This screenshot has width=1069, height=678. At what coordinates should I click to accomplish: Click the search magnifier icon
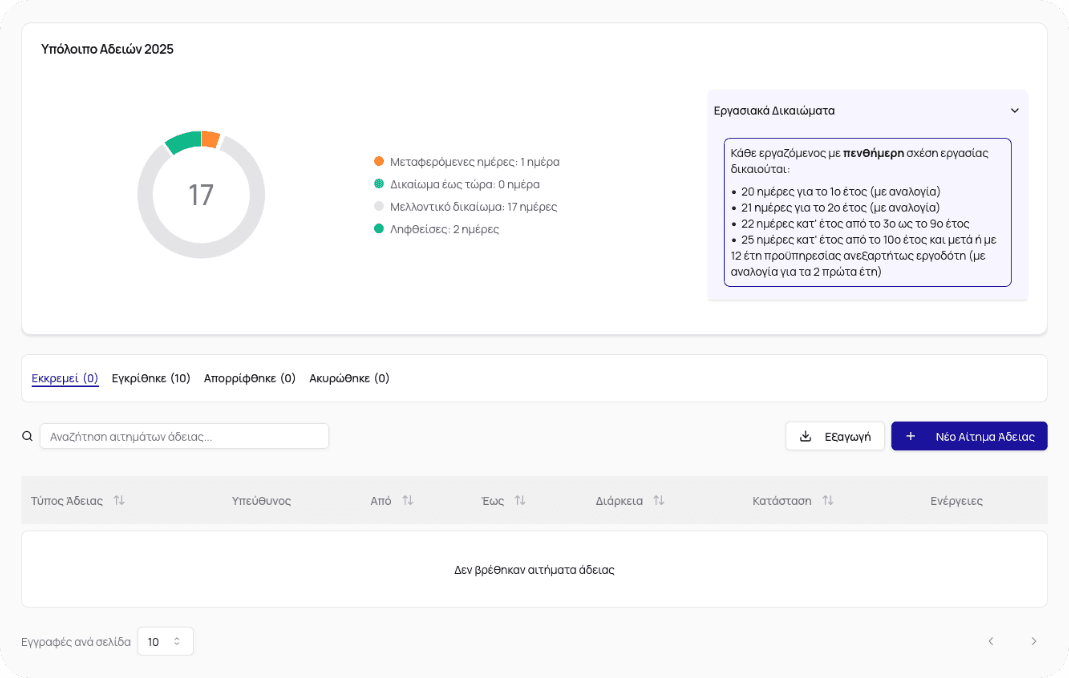(28, 436)
